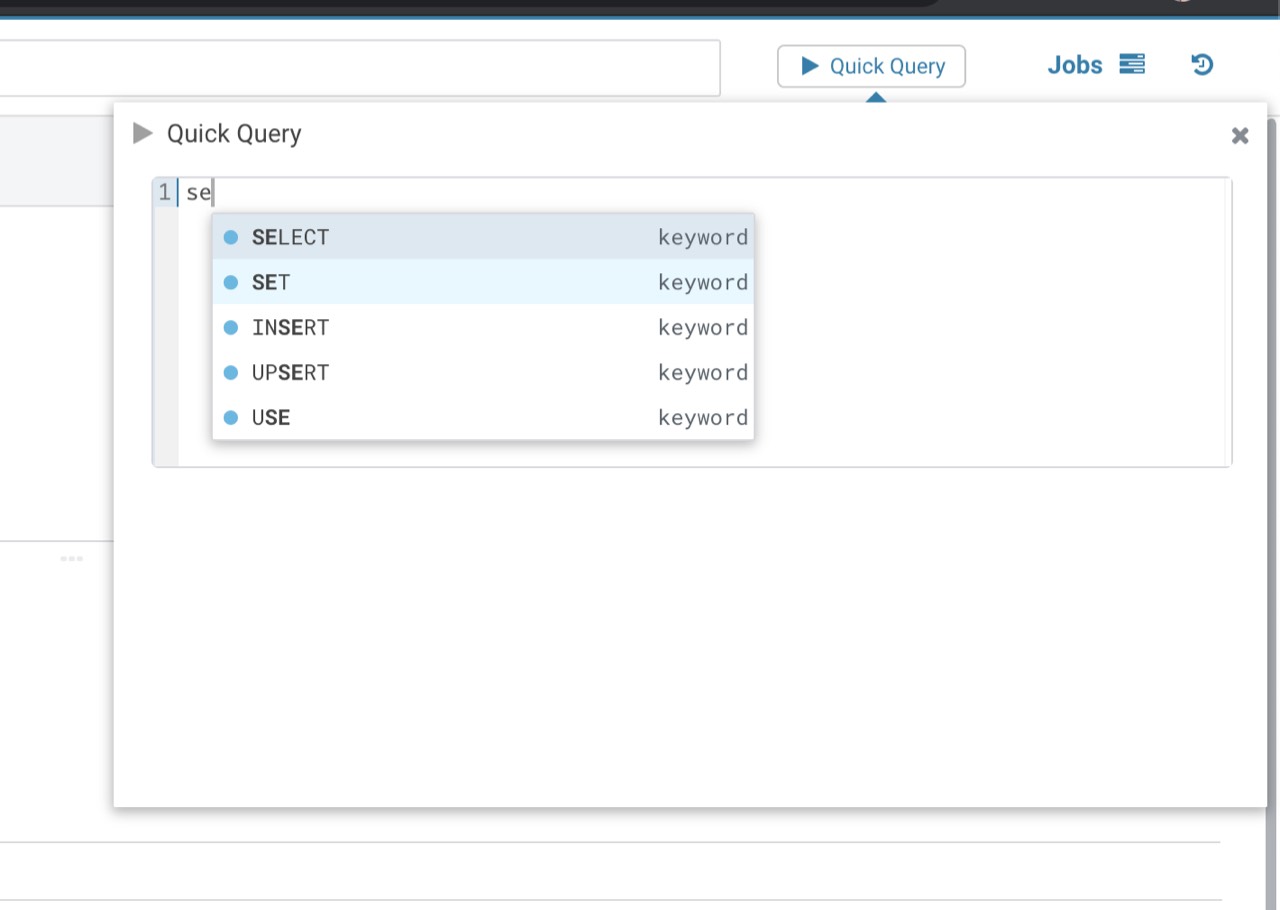The height and width of the screenshot is (910, 1280).
Task: Open the Jobs panel
Action: tap(1095, 65)
